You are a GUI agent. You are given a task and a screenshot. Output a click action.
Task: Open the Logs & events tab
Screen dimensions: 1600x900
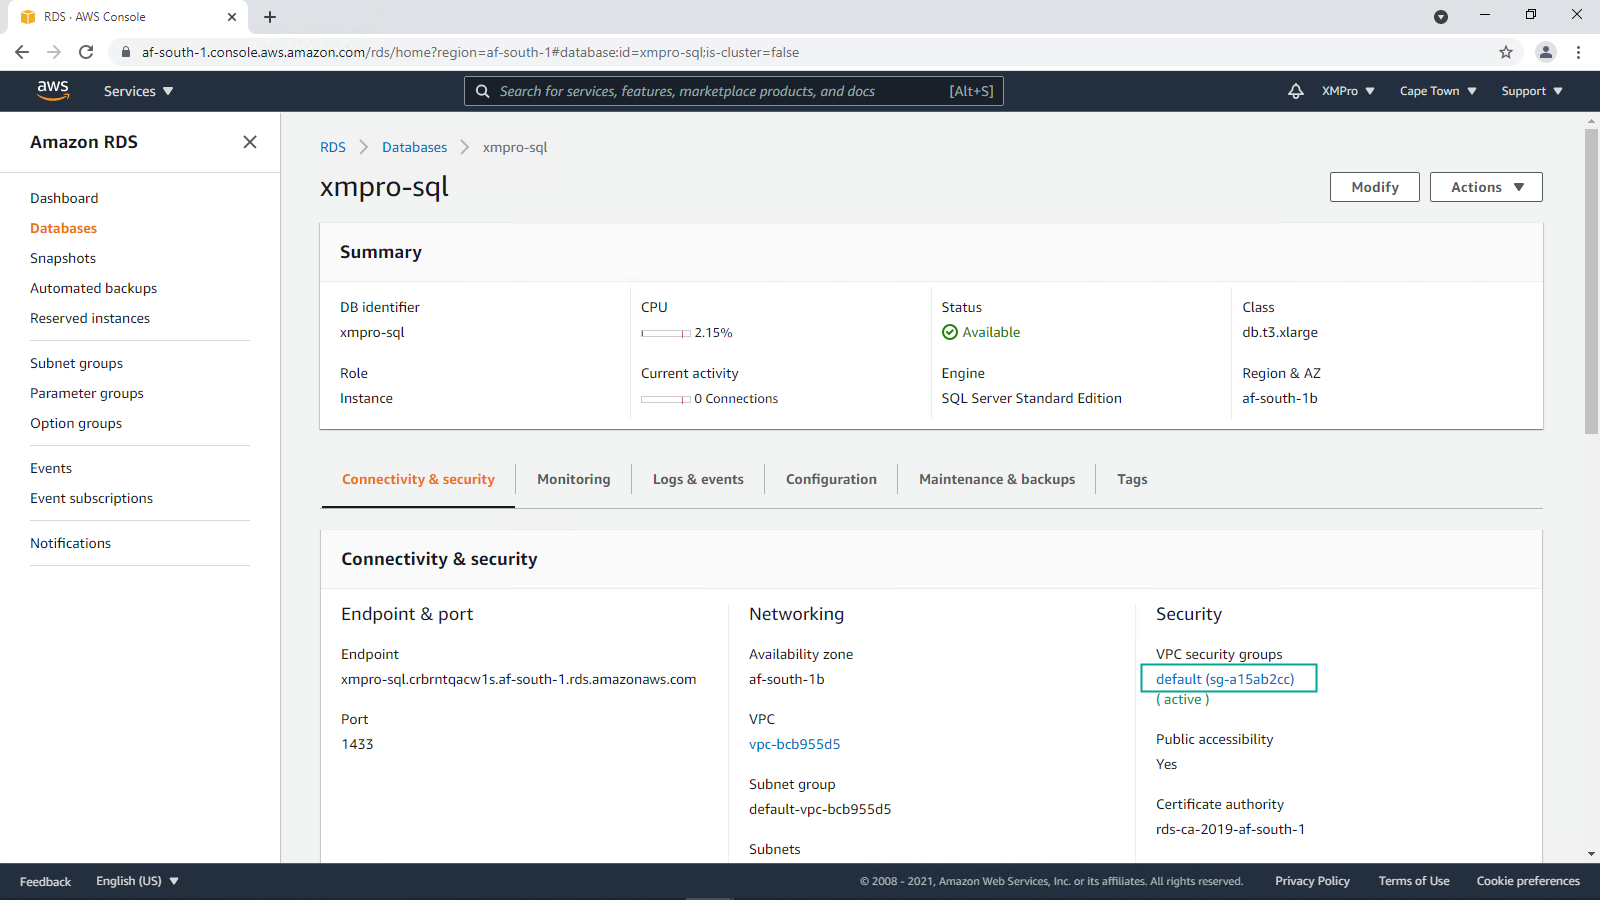pos(698,479)
